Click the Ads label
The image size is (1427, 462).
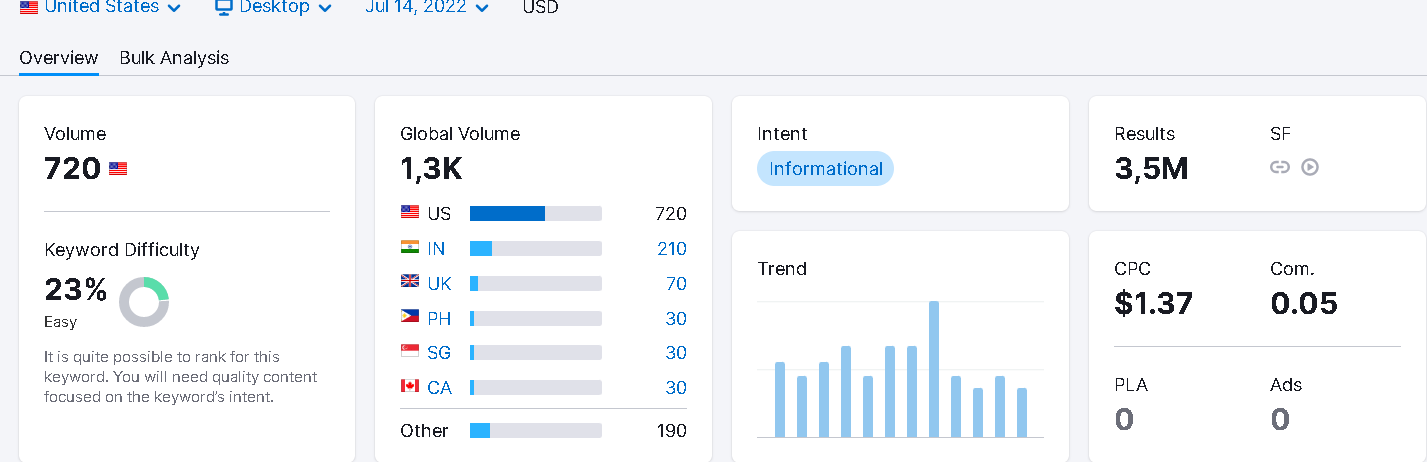tap(1286, 385)
